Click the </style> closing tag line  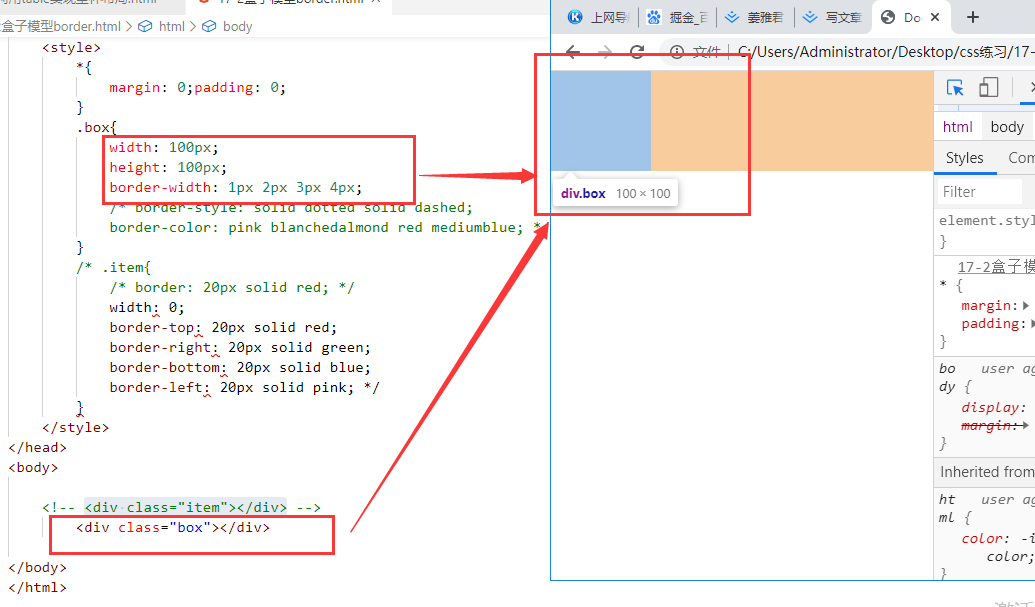[x=76, y=427]
